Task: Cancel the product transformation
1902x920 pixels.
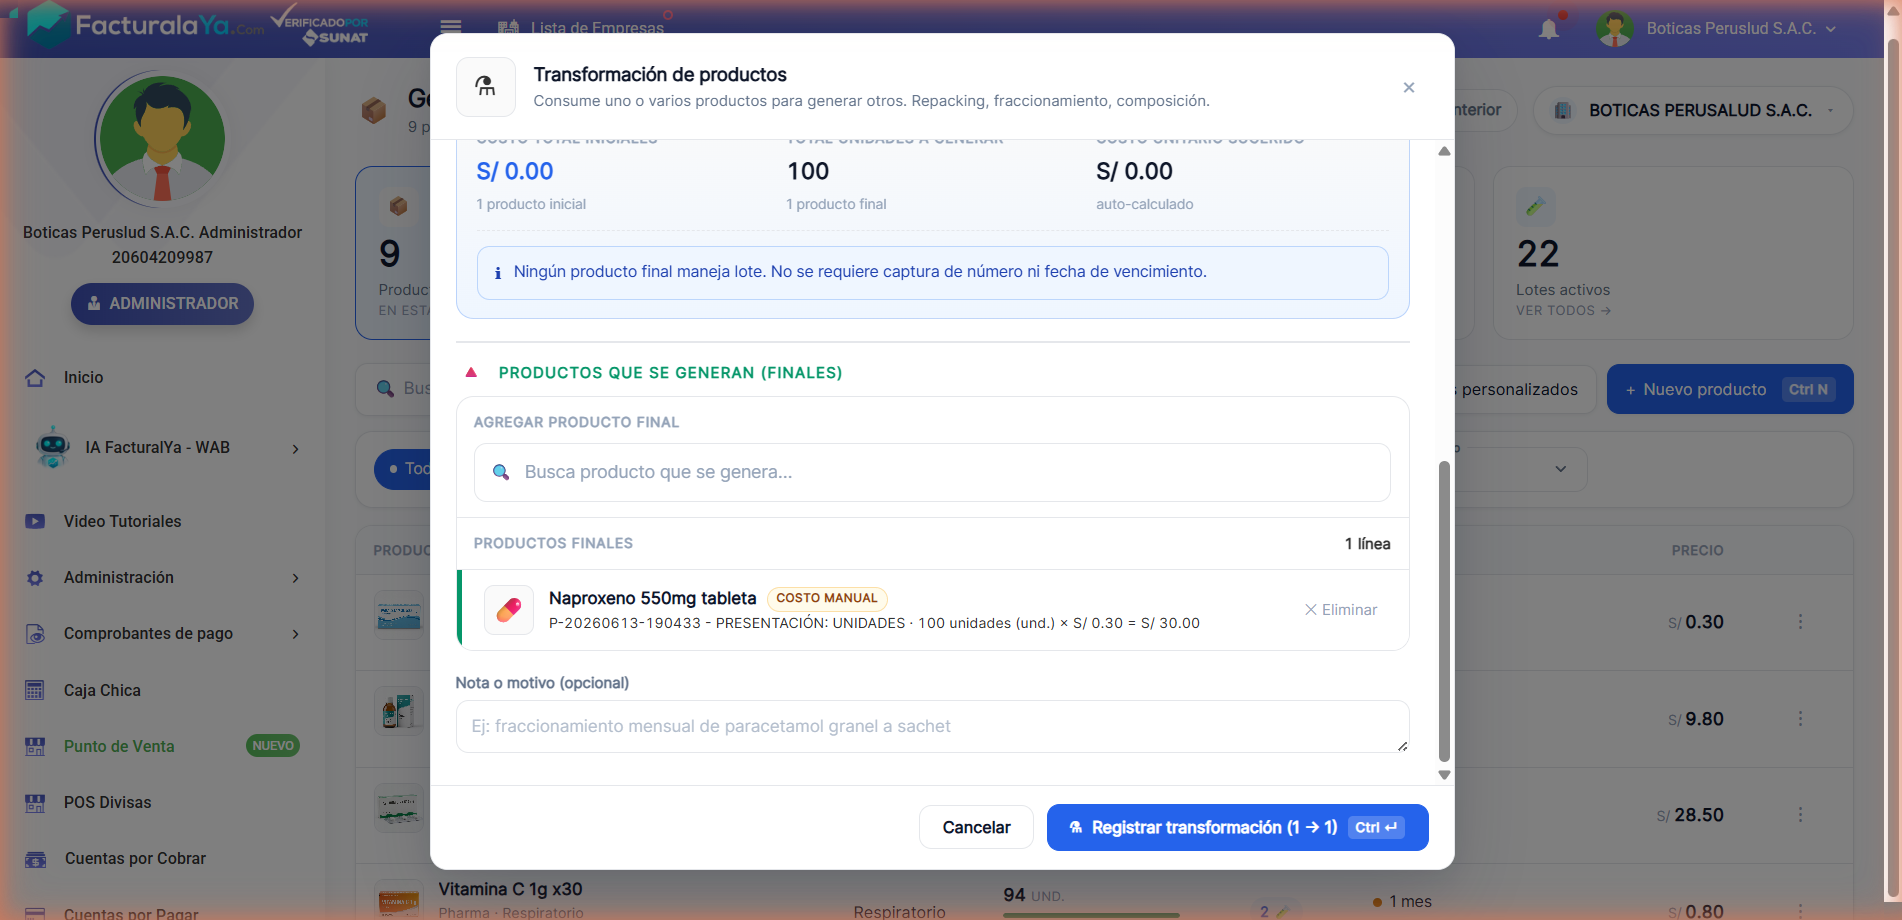Action: pyautogui.click(x=976, y=827)
